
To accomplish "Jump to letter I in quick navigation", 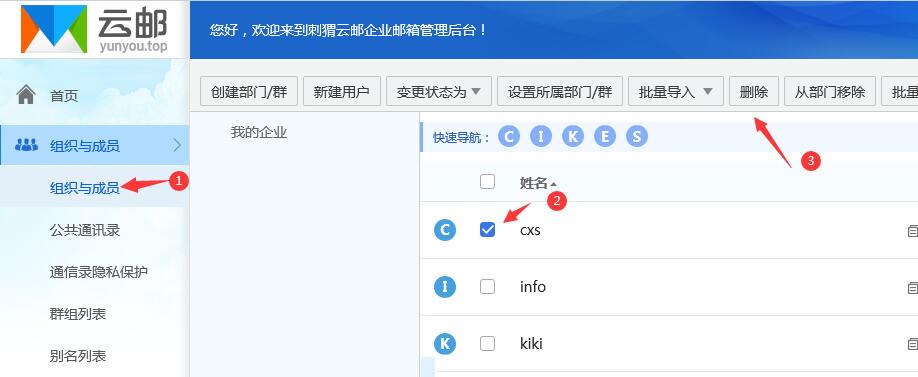I will click(x=541, y=137).
